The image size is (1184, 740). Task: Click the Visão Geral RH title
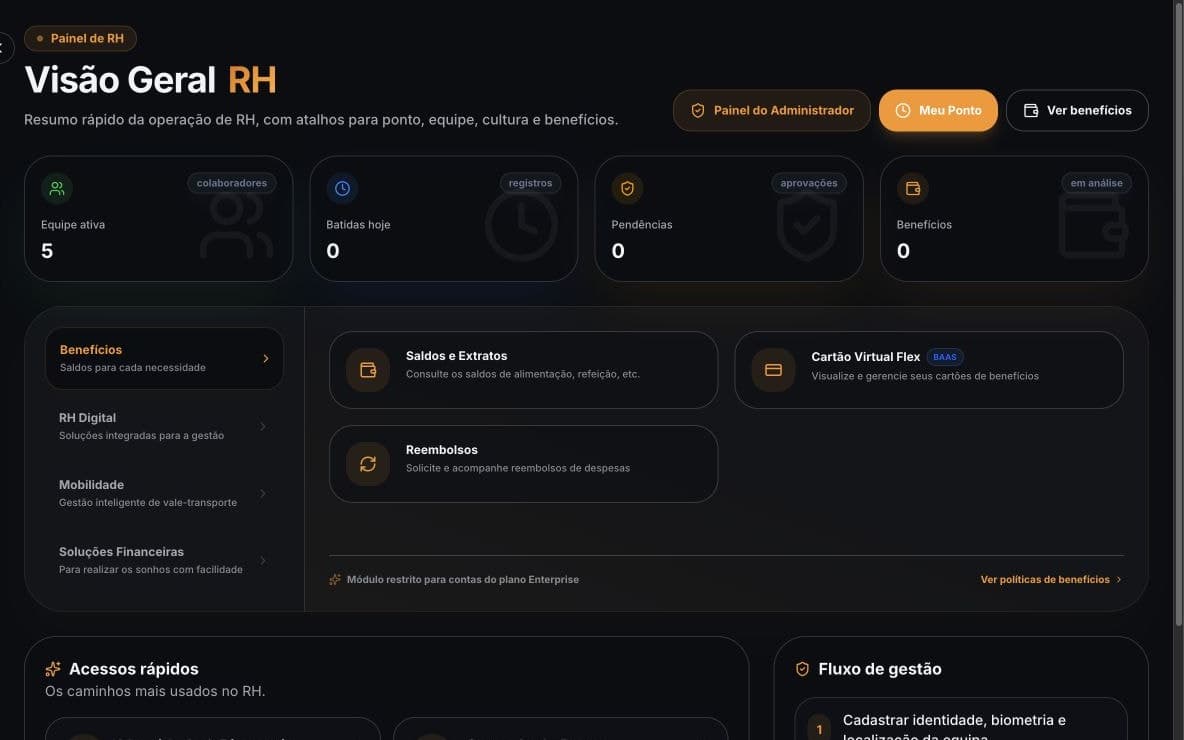pos(150,79)
